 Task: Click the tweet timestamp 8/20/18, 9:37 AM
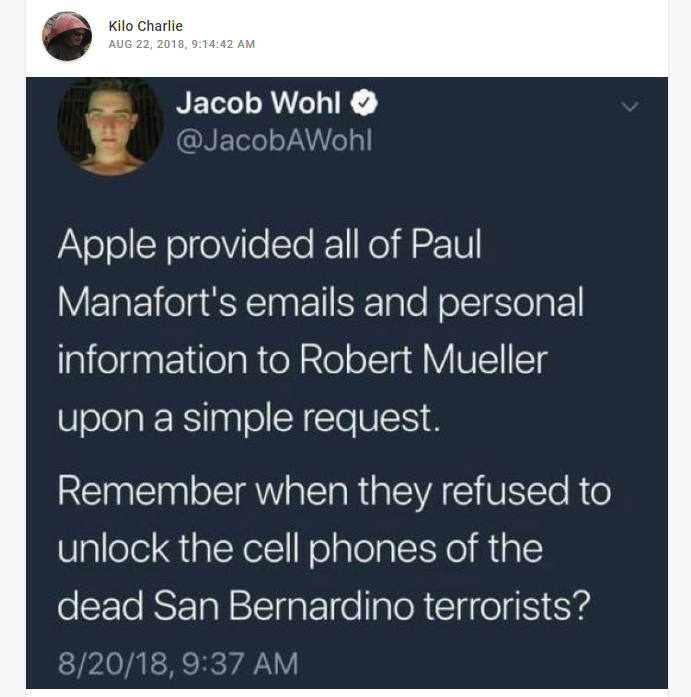click(x=178, y=664)
